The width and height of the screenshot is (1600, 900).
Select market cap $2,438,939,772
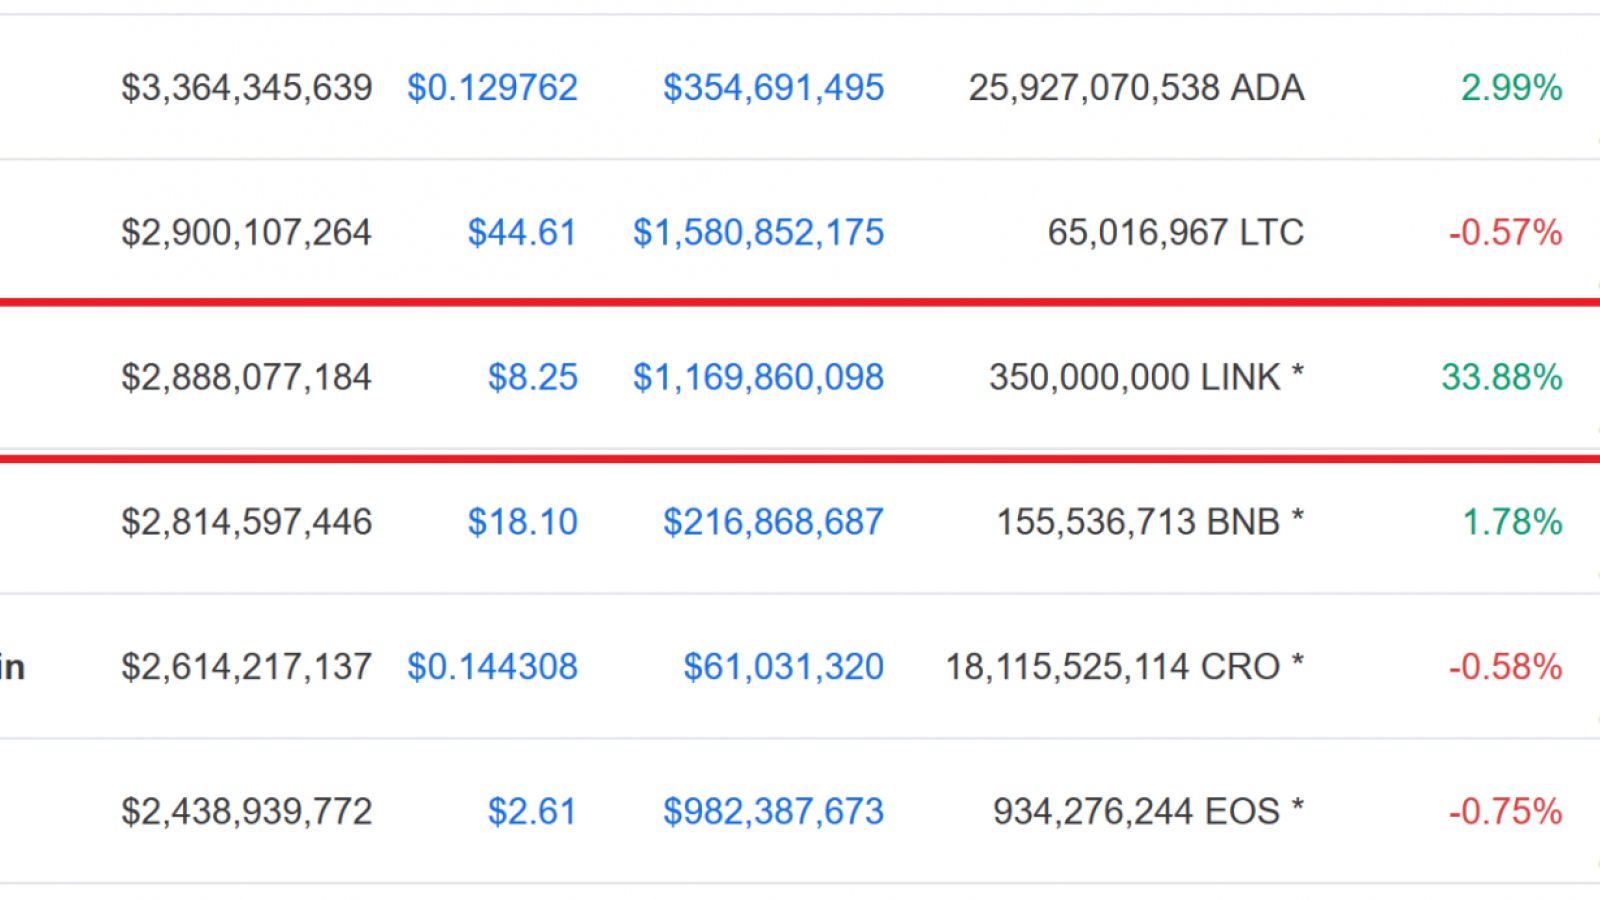pyautogui.click(x=246, y=812)
